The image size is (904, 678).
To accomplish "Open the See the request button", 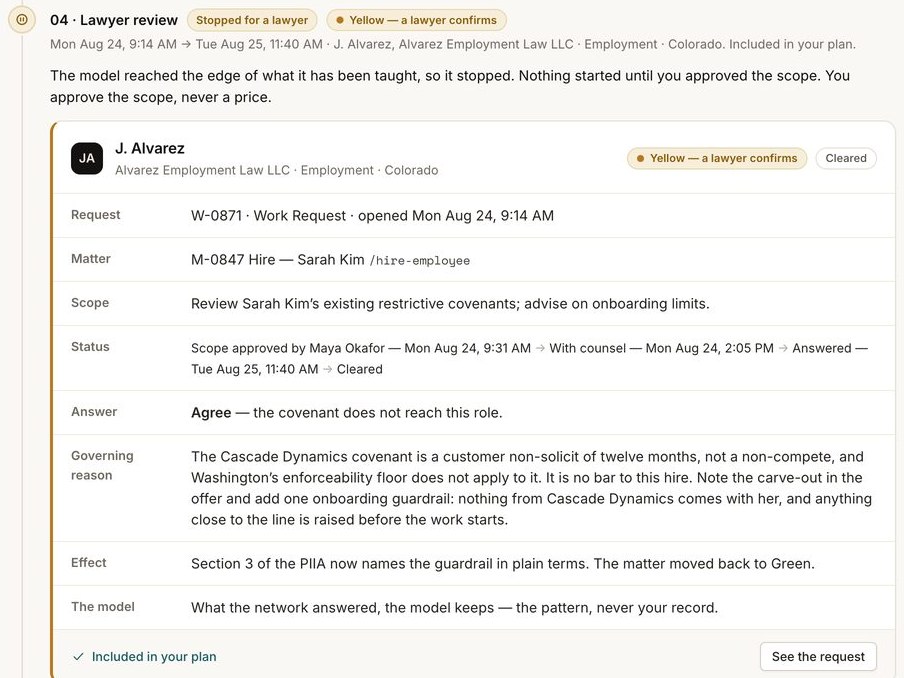I will (x=818, y=657).
